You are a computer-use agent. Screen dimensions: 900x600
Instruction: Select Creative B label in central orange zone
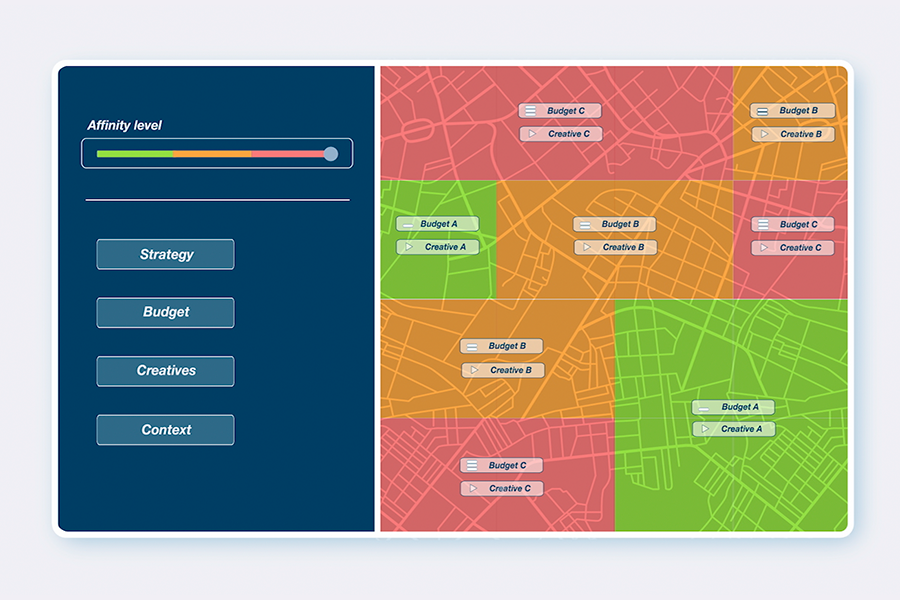click(x=623, y=247)
